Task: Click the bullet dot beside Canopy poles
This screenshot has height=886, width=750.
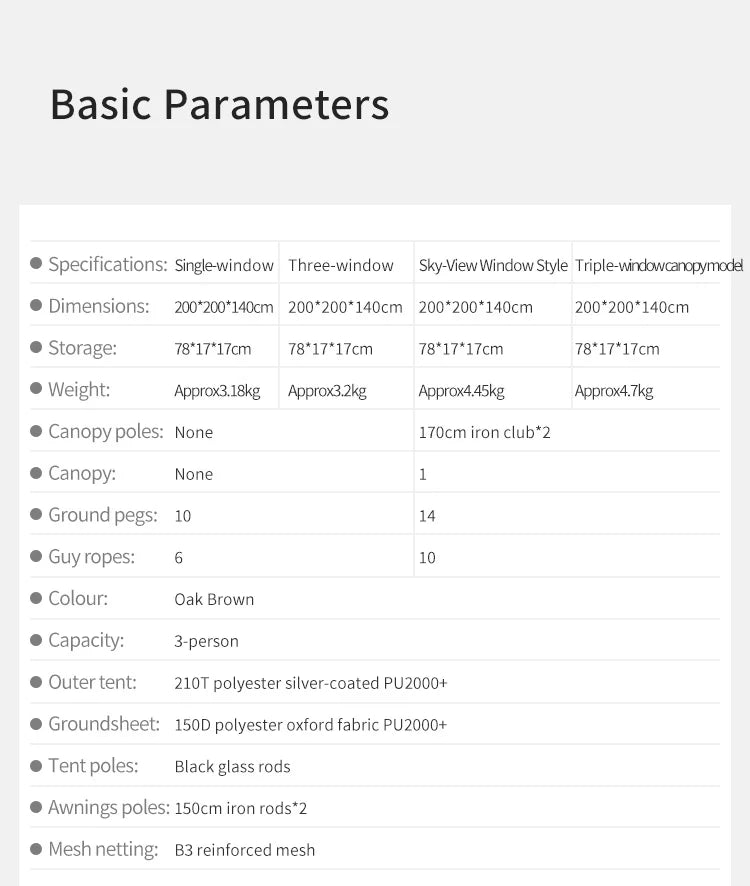Action: click(x=36, y=431)
